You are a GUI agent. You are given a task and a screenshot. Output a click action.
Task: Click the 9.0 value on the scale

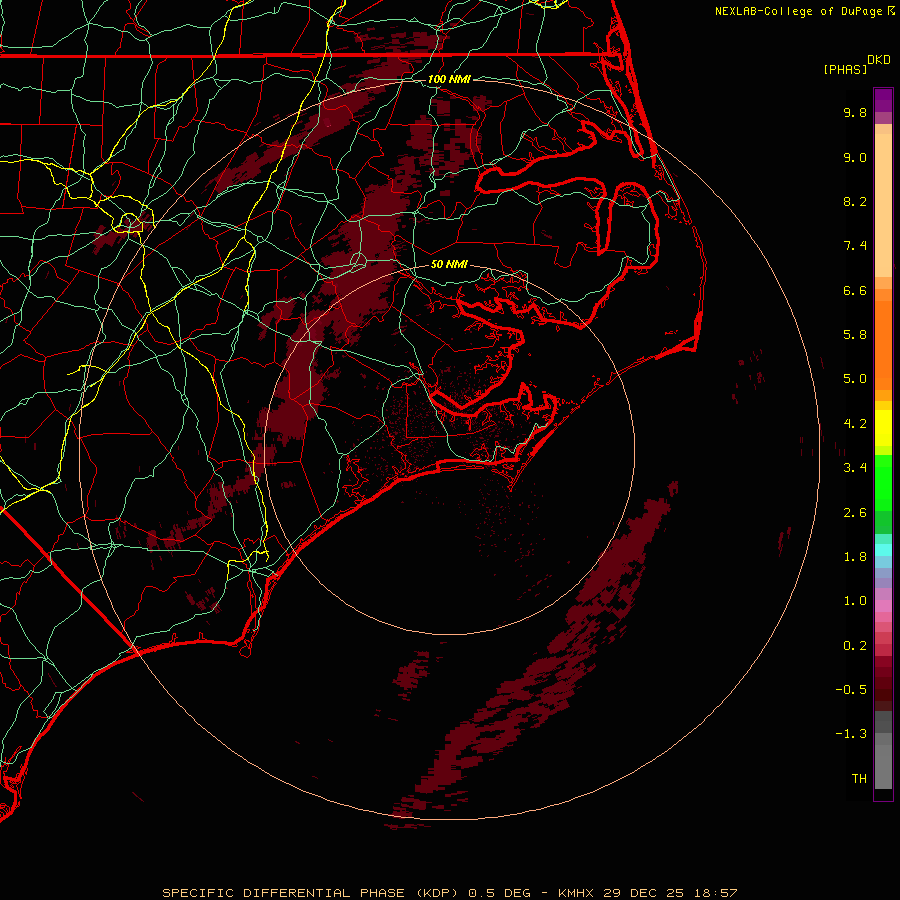coord(855,157)
